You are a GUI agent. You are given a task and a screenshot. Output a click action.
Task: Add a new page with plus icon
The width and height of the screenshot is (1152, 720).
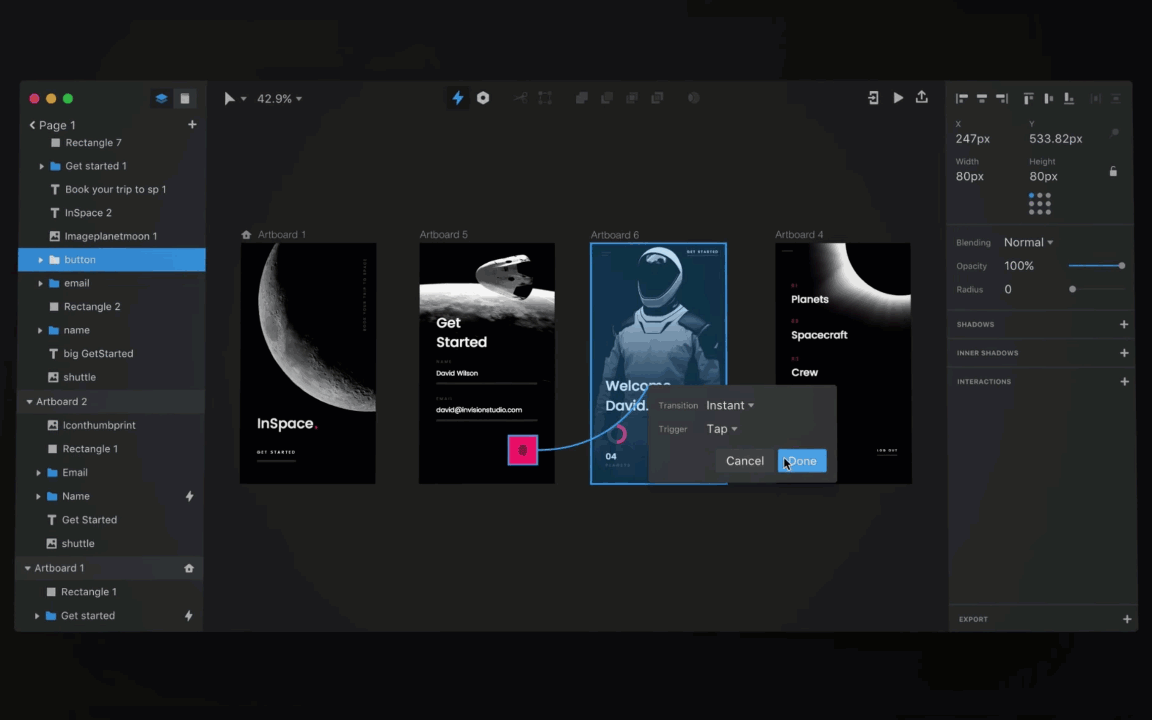coord(192,125)
